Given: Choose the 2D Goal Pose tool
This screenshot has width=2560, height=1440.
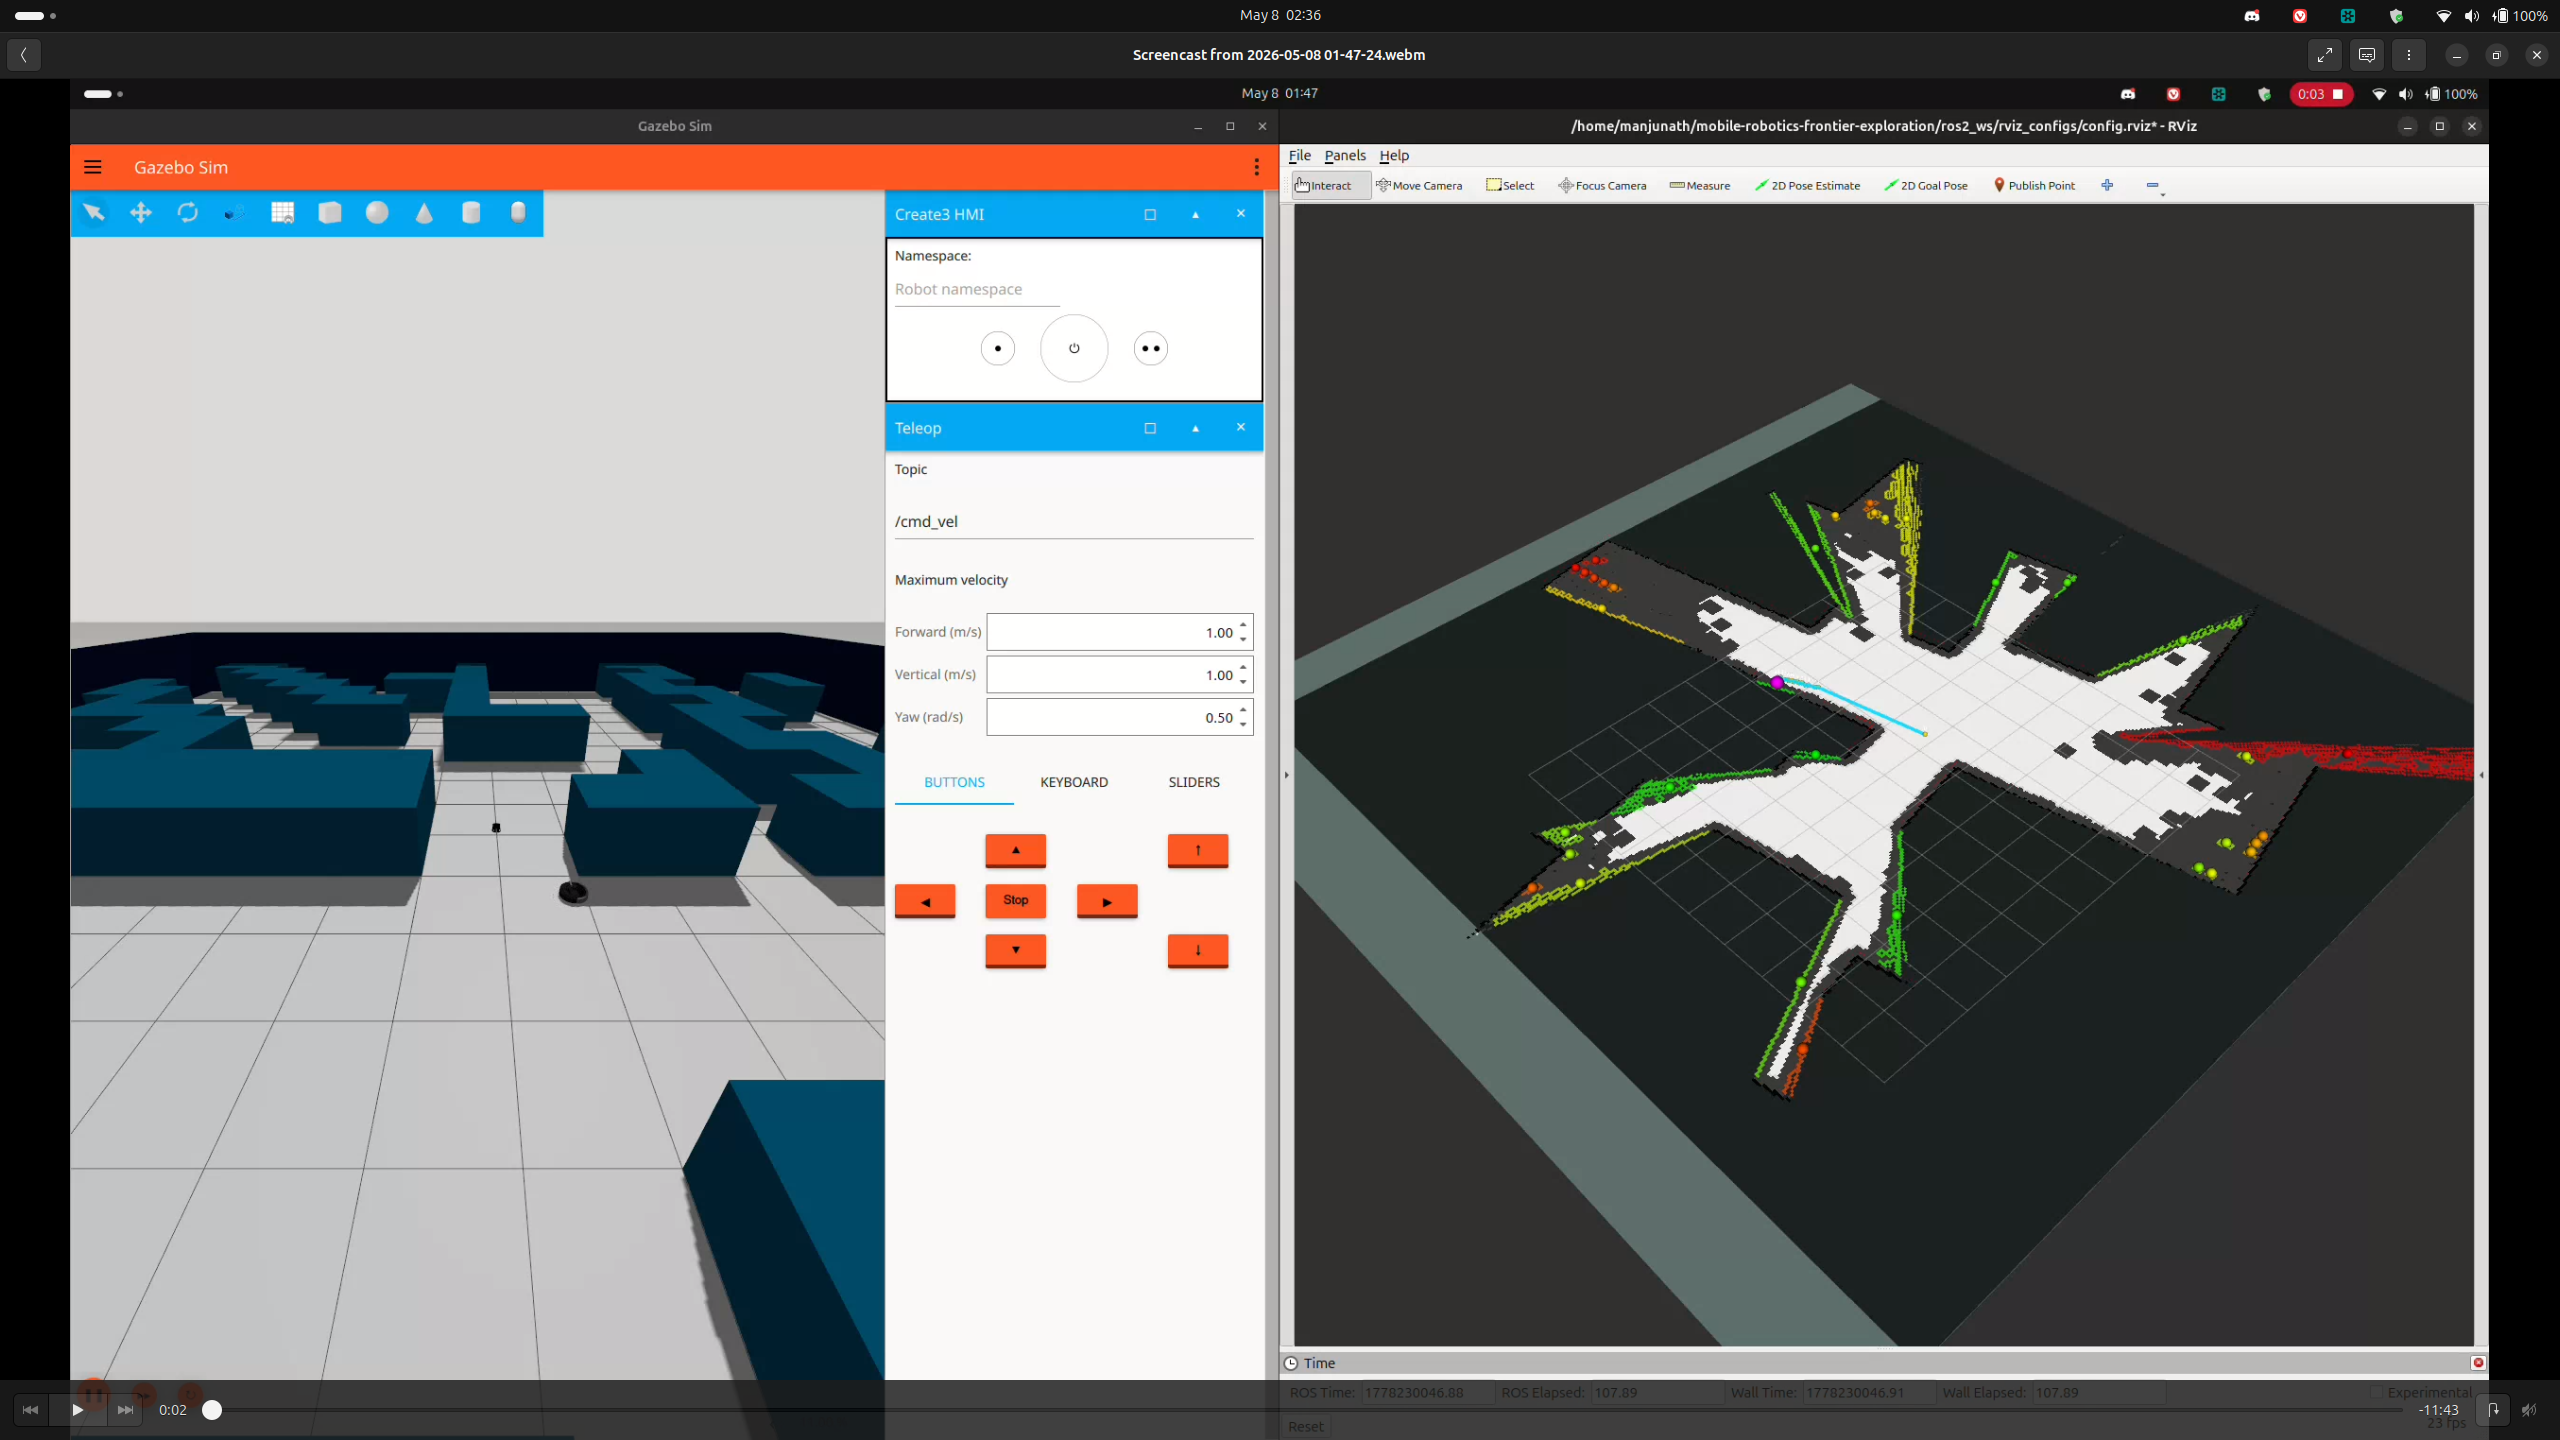Looking at the screenshot, I should [1926, 185].
